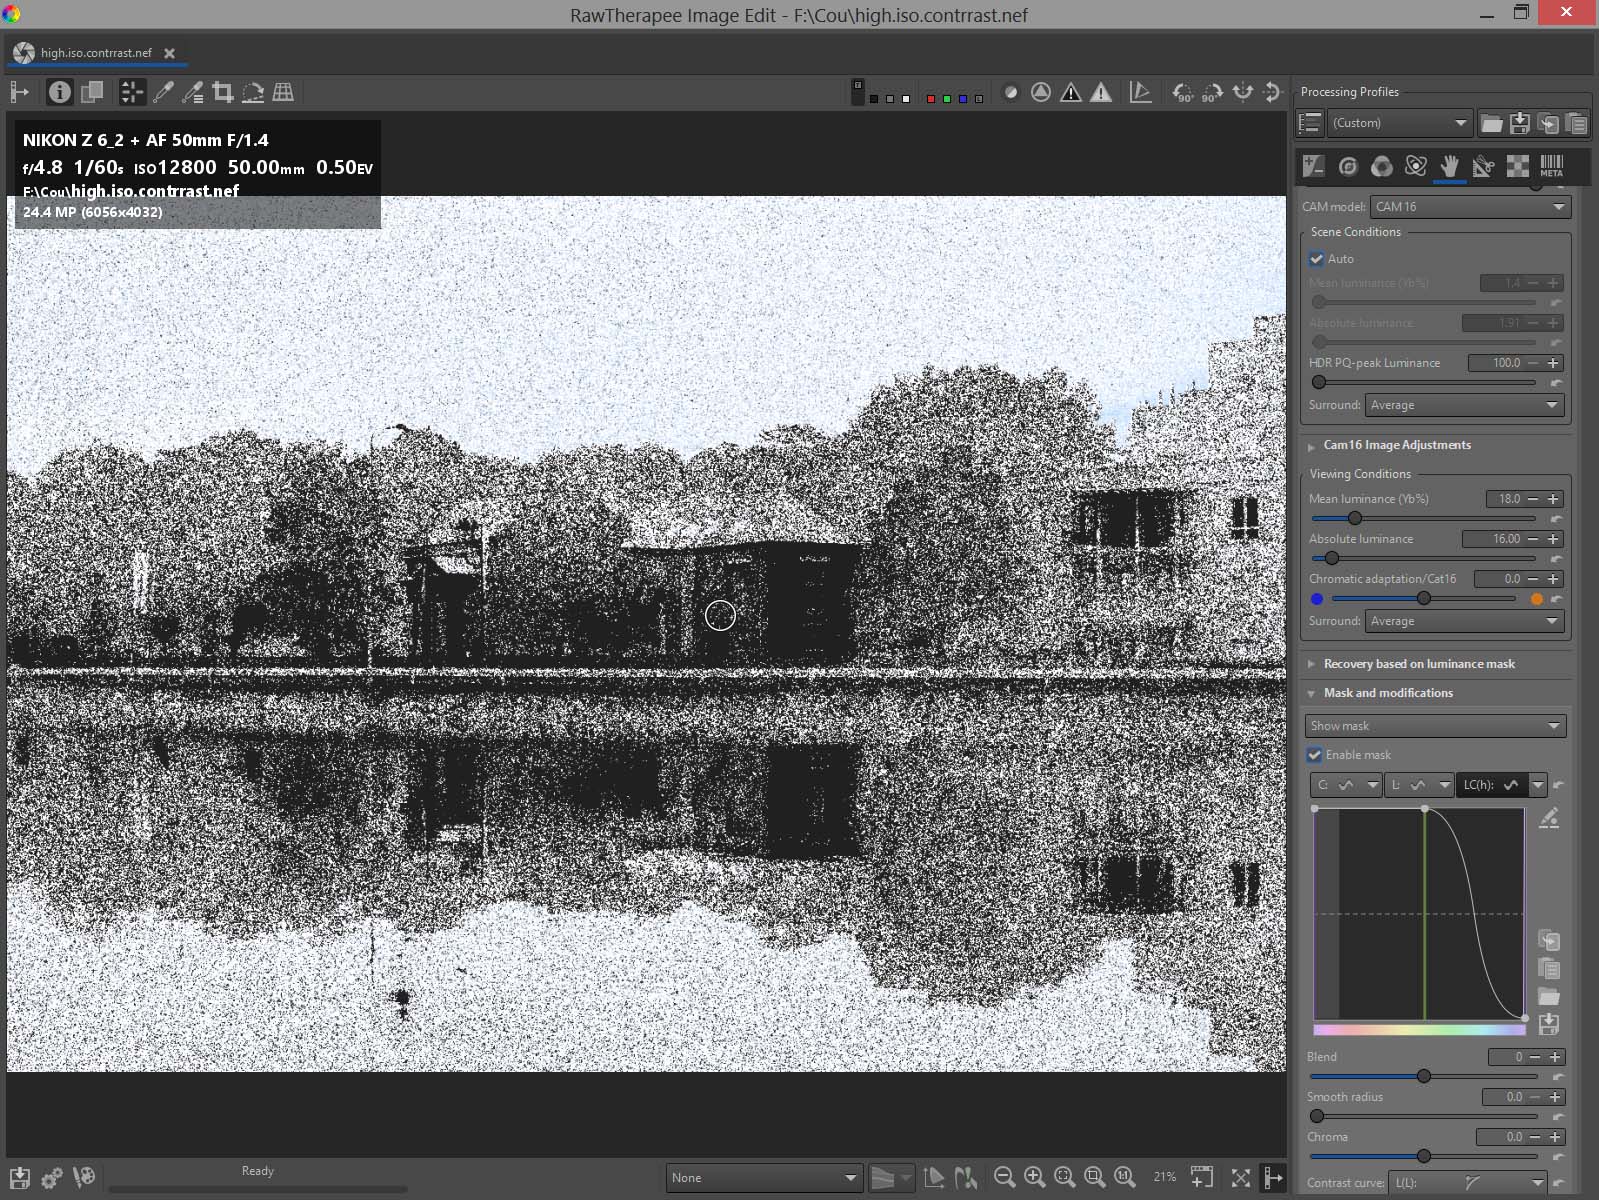The image size is (1599, 1200).
Task: Expand Cam16 Image Adjustments section
Action: [x=1396, y=445]
